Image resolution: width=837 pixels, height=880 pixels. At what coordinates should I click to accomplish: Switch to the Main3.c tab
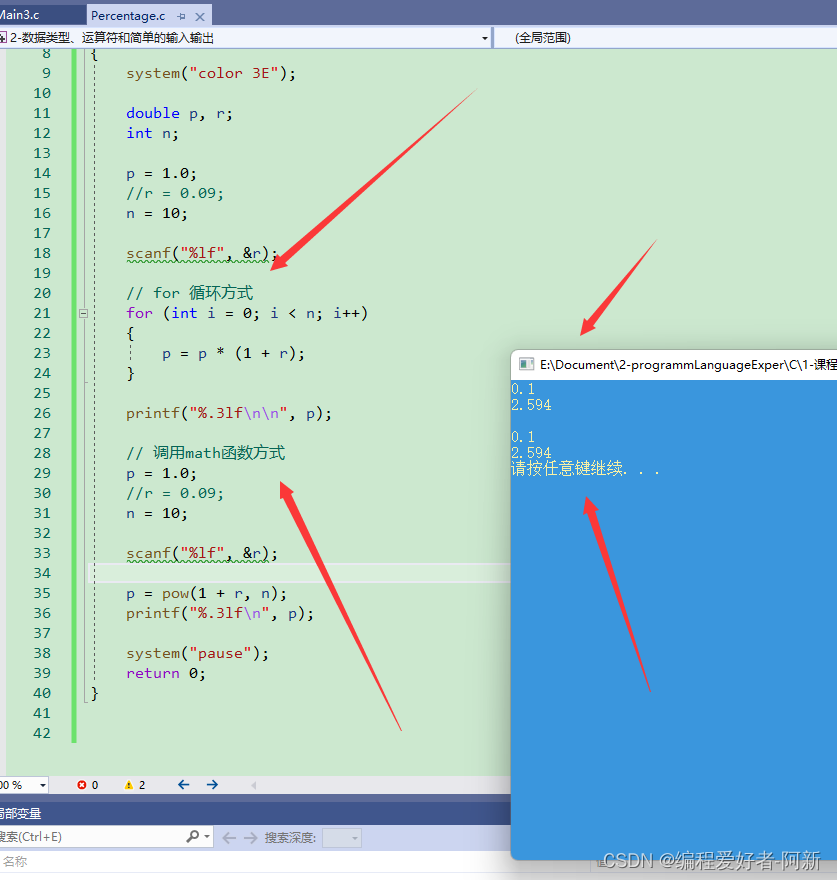click(x=20, y=15)
